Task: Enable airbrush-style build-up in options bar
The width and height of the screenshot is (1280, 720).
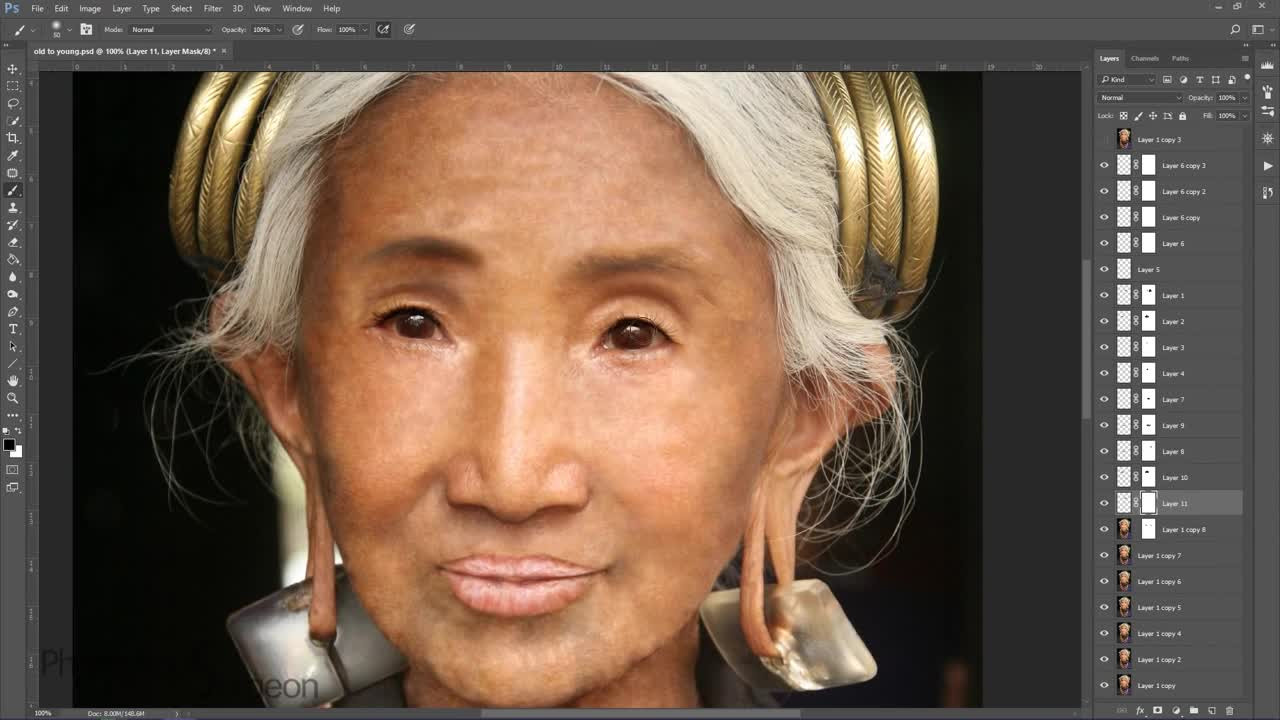Action: pyautogui.click(x=383, y=30)
